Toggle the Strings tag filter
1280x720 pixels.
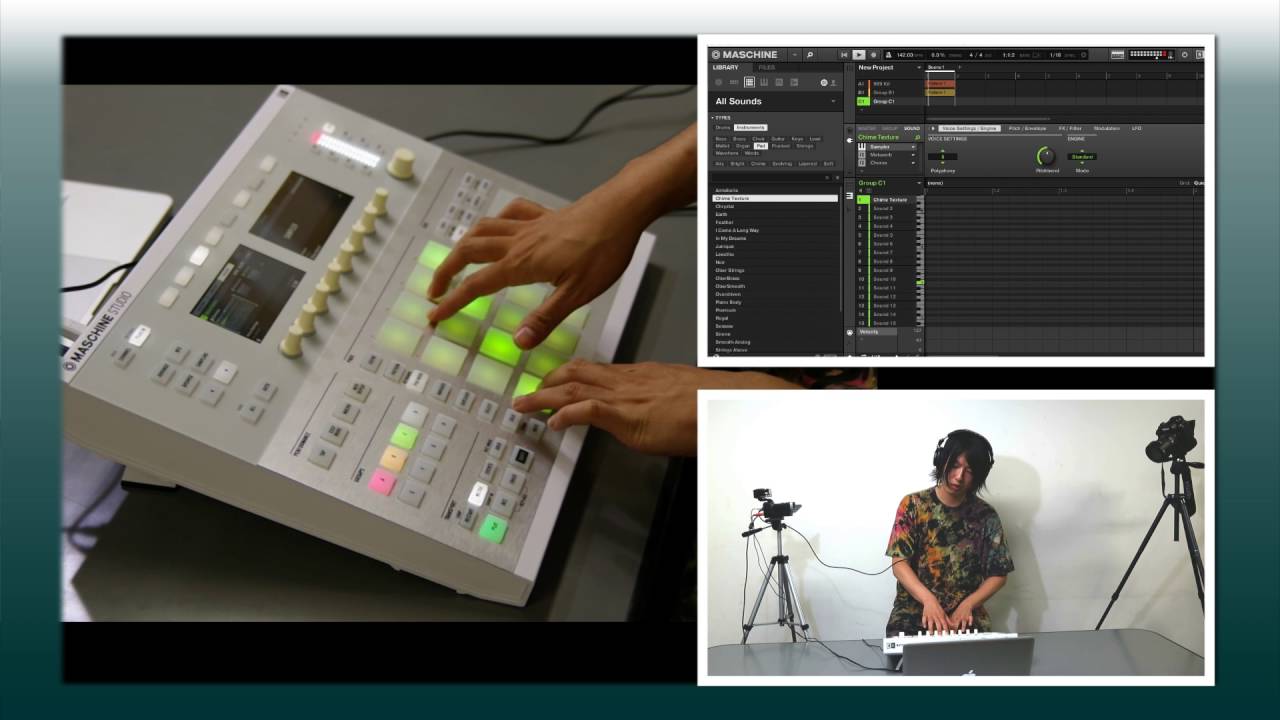pyautogui.click(x=805, y=146)
